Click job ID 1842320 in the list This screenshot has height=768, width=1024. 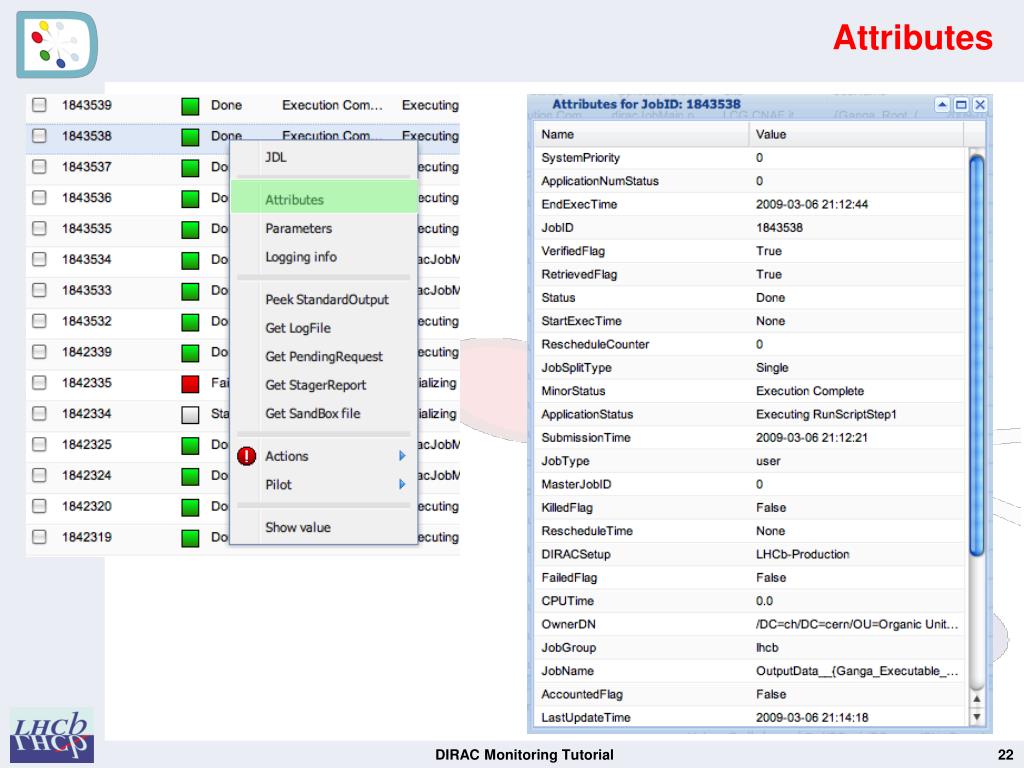(87, 506)
